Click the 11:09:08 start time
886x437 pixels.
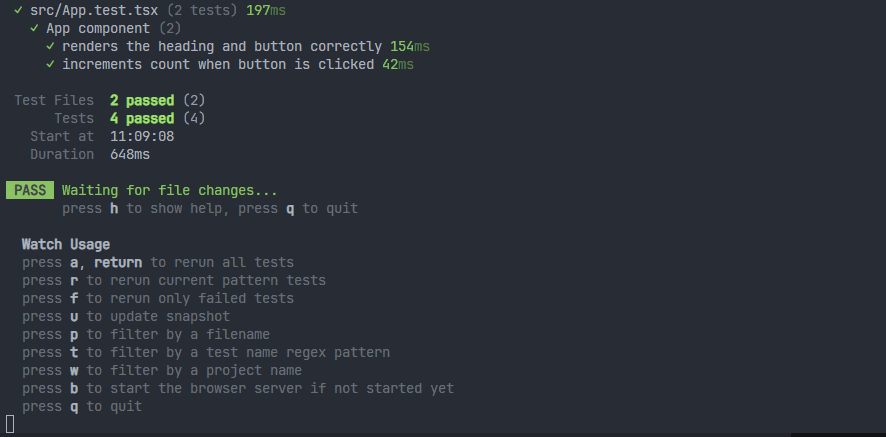click(x=142, y=136)
